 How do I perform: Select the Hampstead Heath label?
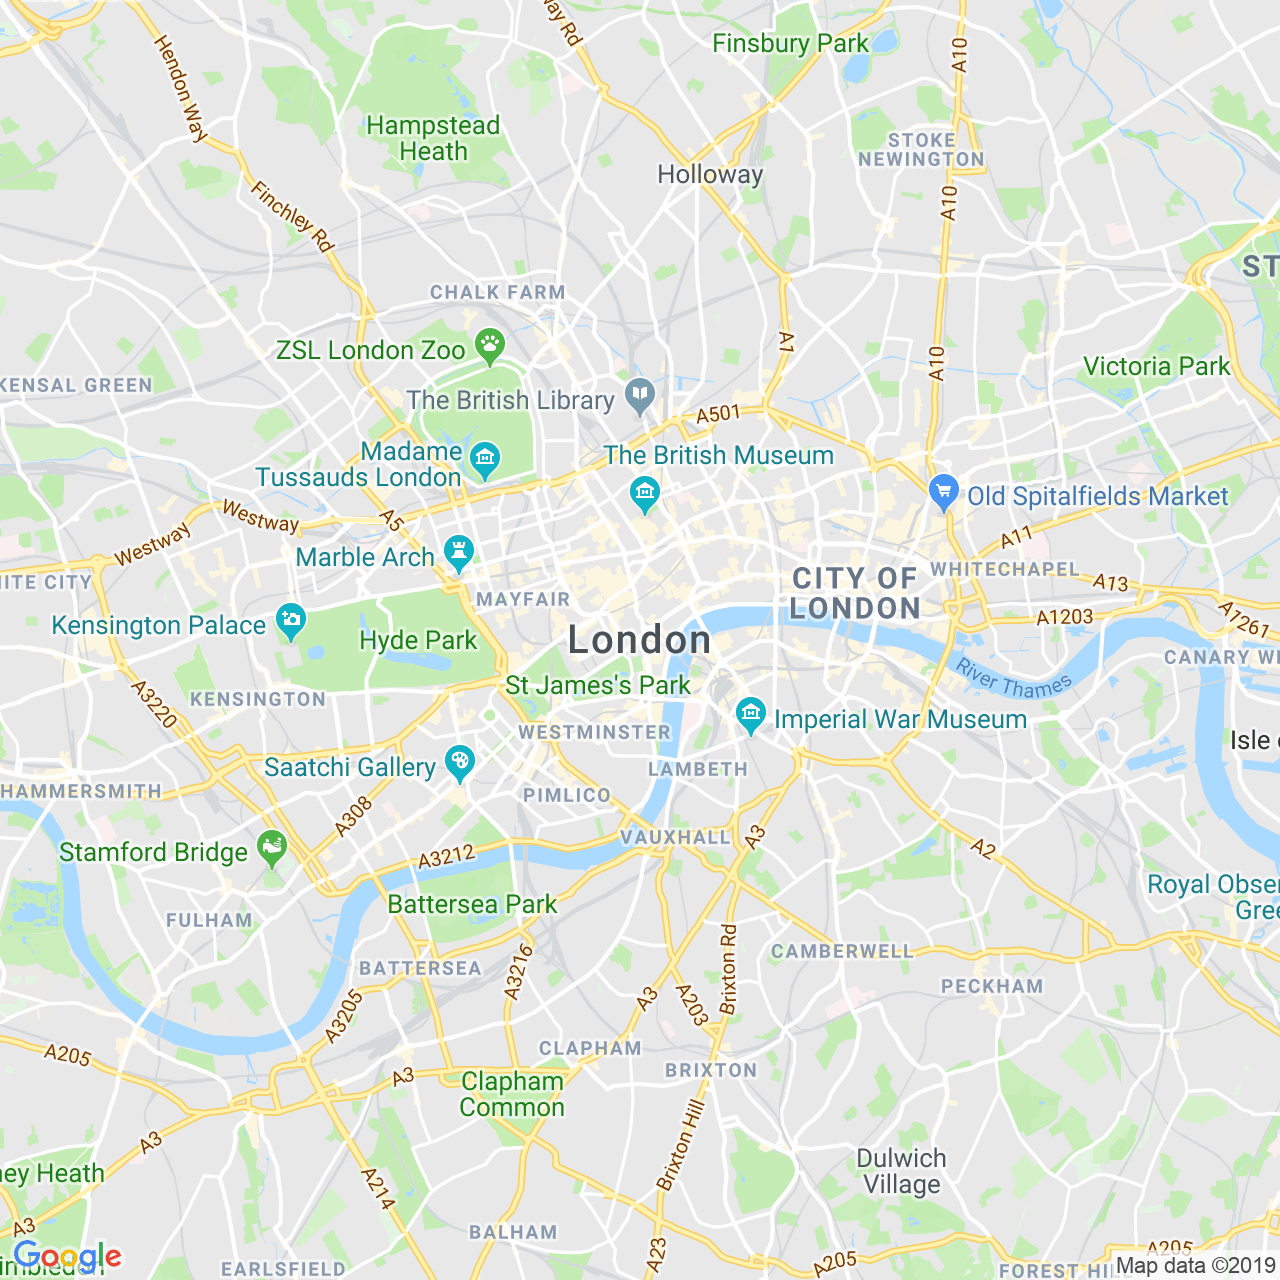pyautogui.click(x=433, y=138)
